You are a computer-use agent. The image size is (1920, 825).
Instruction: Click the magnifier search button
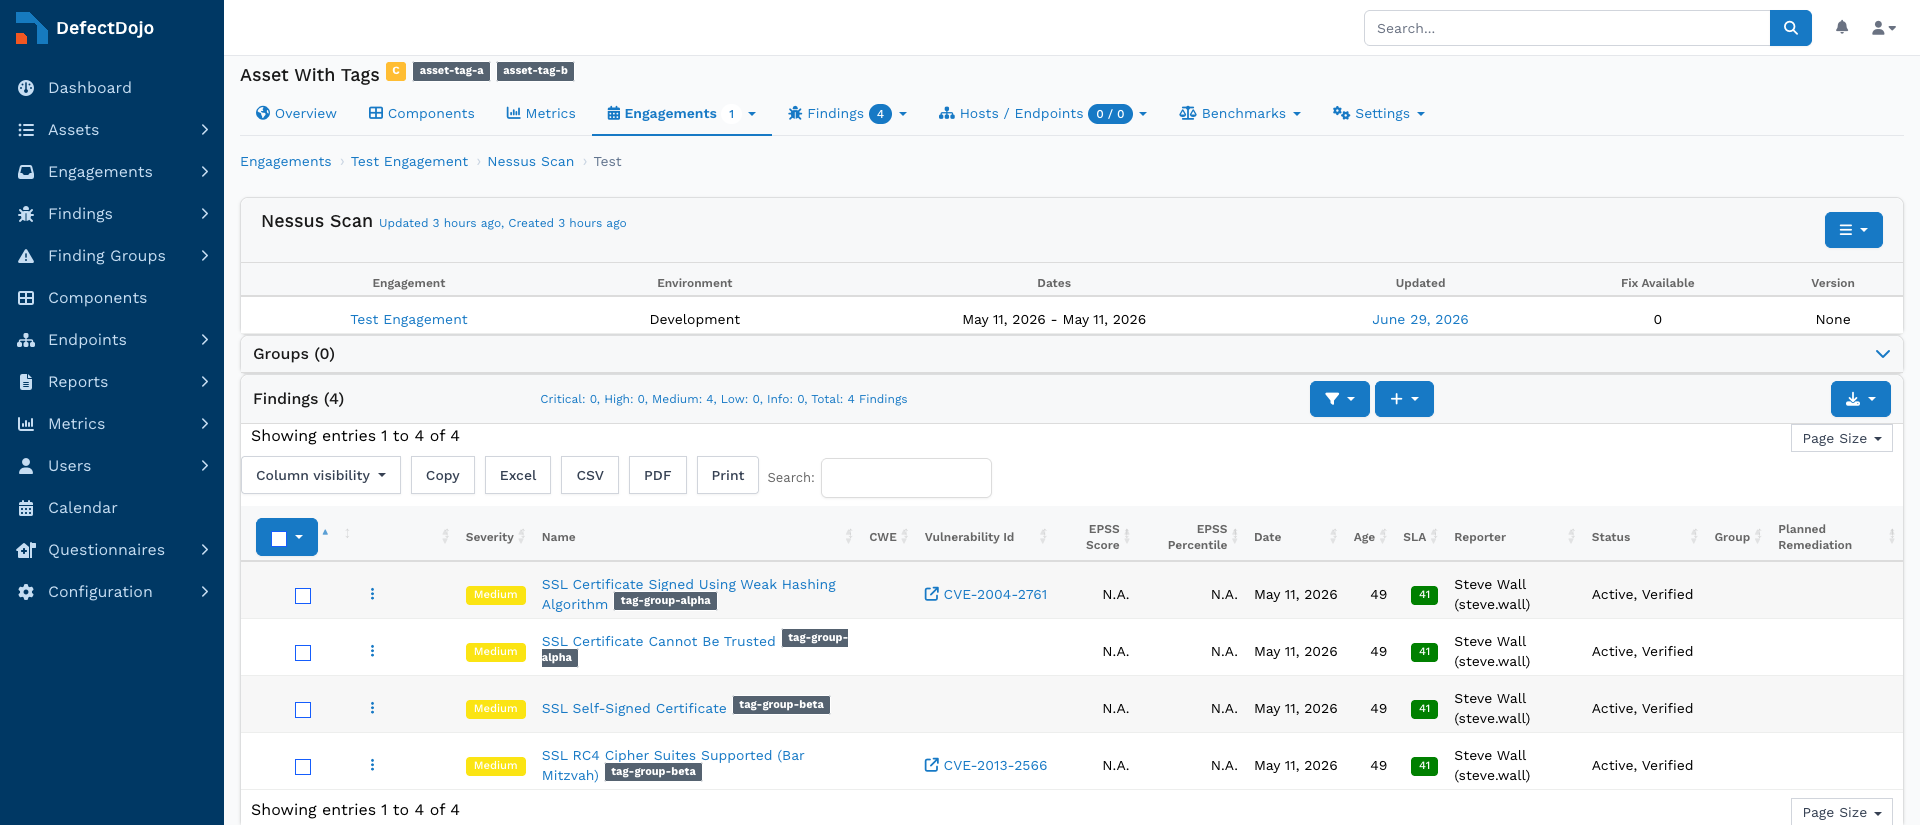click(1790, 28)
